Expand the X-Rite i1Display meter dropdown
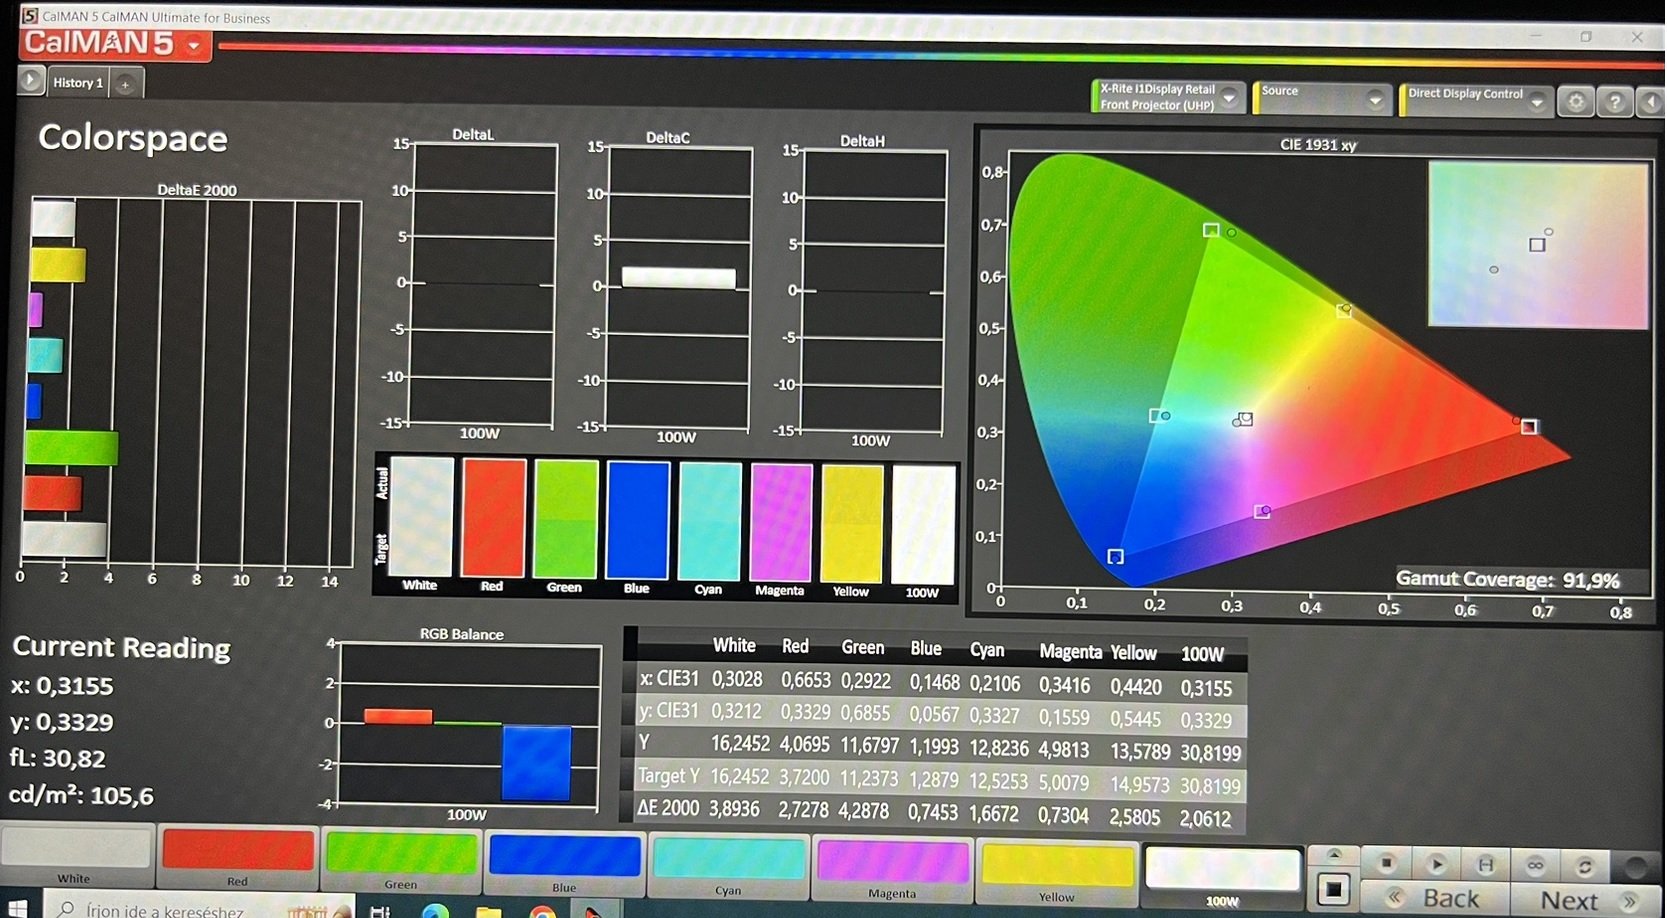Image resolution: width=1667 pixels, height=918 pixels. [x=1230, y=98]
